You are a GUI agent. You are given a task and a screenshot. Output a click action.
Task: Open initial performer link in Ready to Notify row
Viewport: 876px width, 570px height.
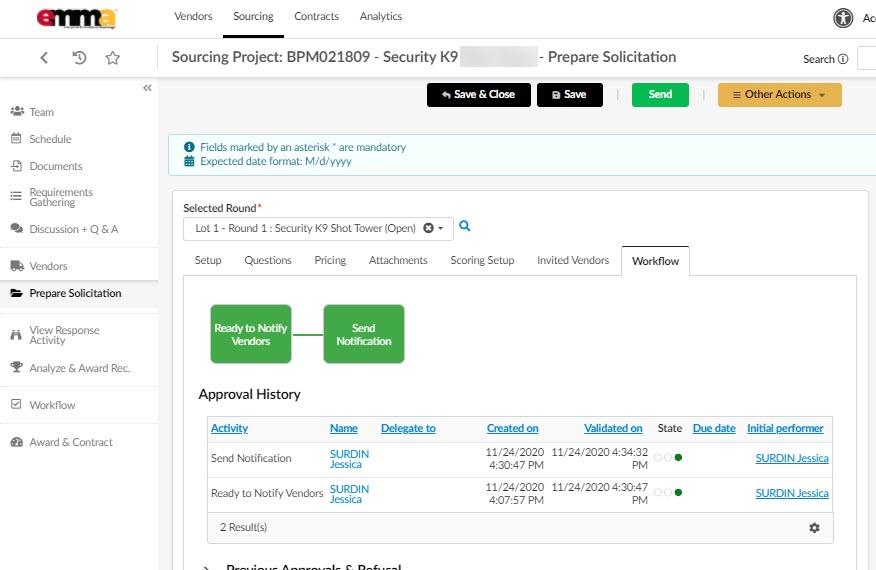pos(792,493)
